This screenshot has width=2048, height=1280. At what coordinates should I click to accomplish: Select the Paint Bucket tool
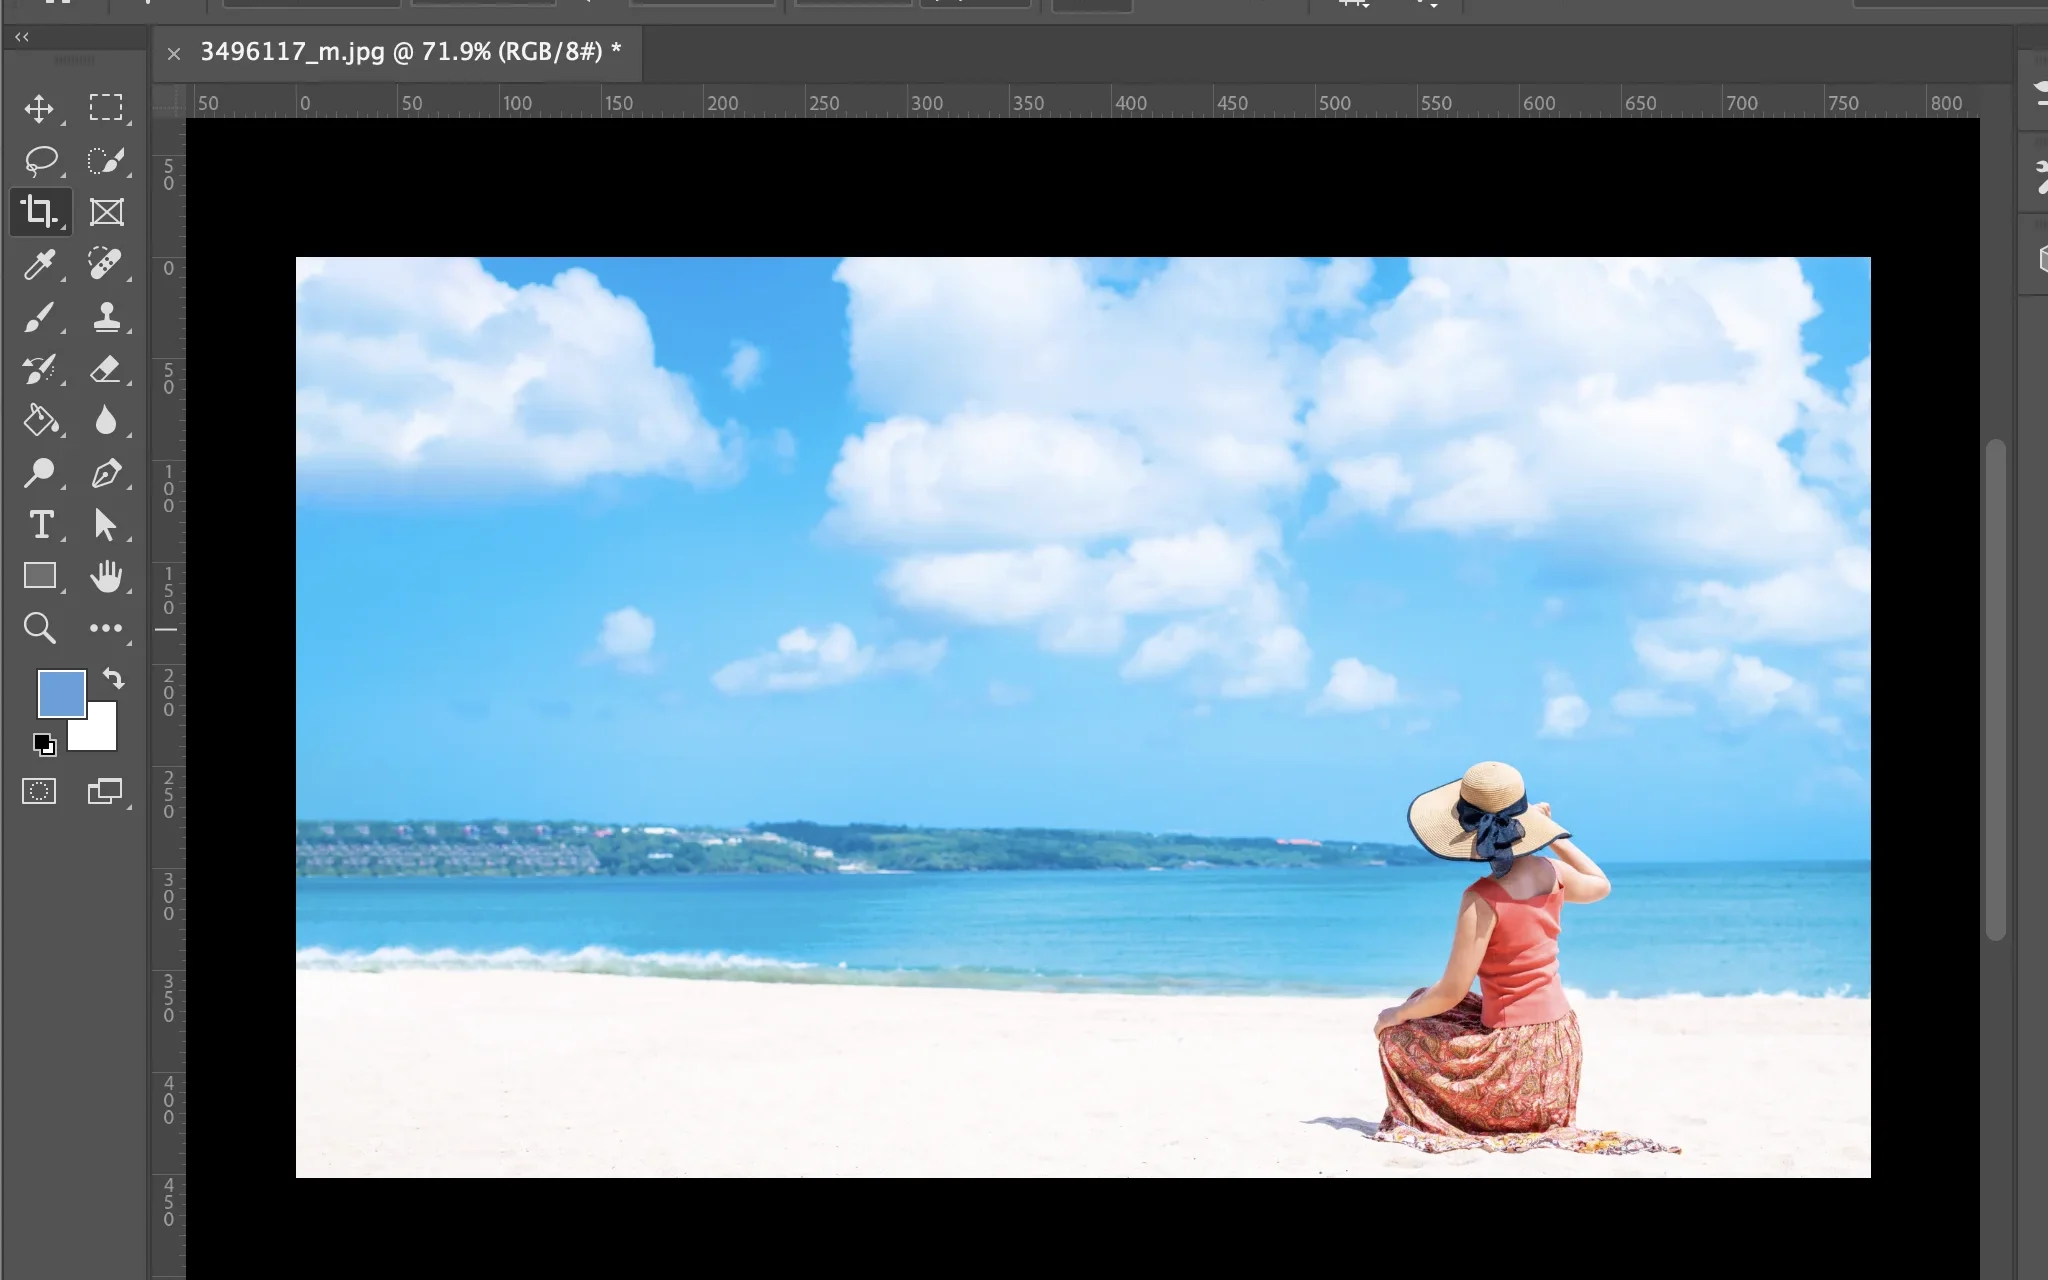(x=41, y=421)
